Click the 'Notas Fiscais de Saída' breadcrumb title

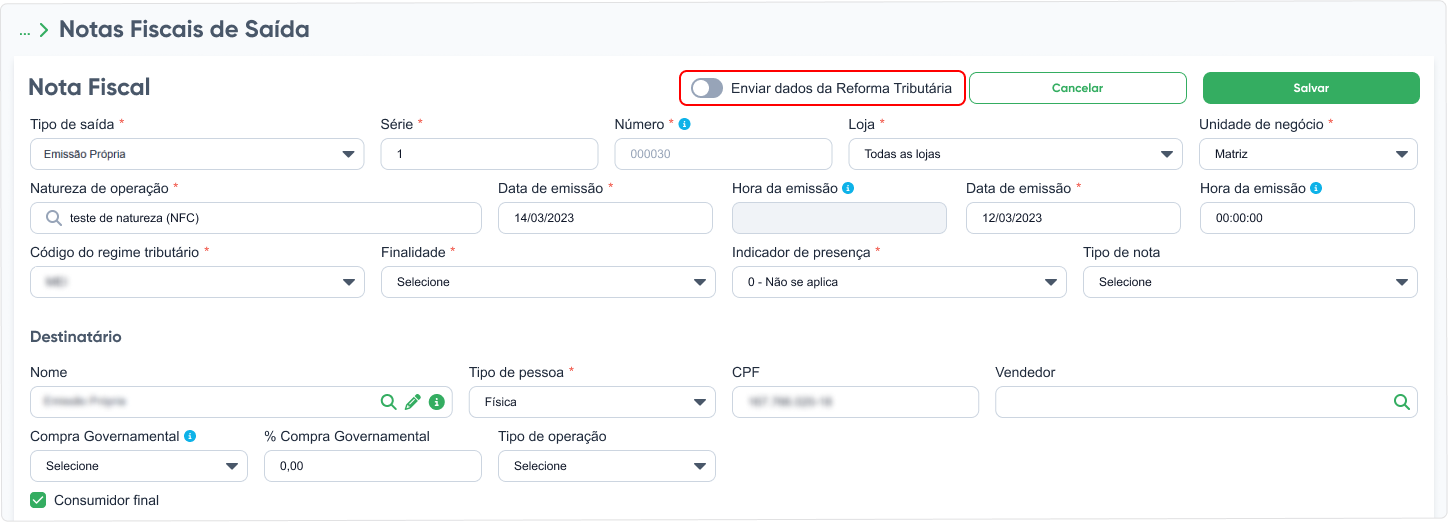(x=184, y=30)
